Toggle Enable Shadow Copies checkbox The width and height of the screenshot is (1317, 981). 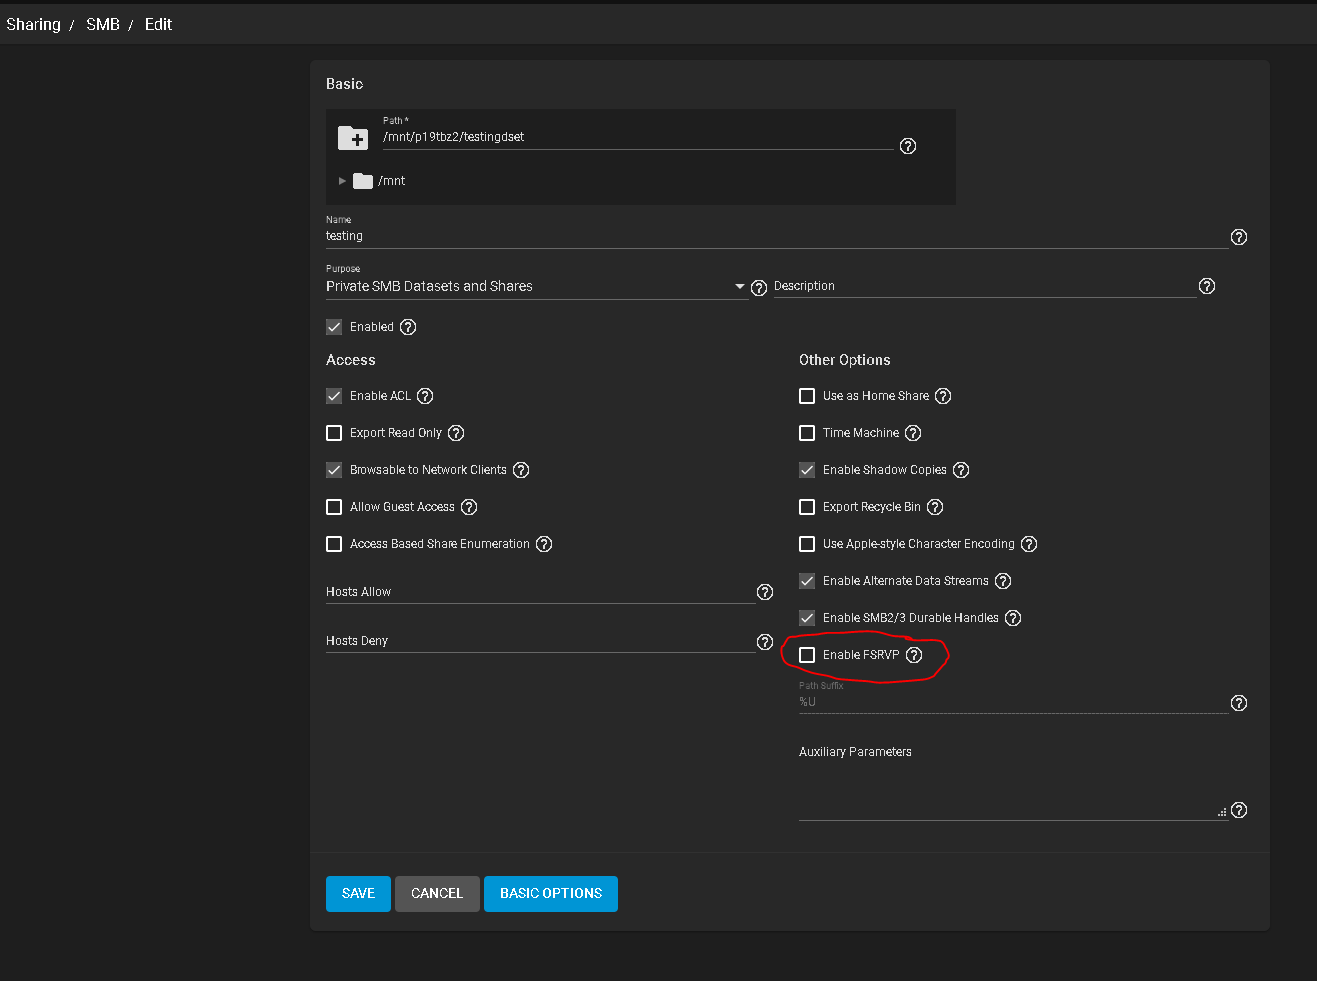click(807, 470)
